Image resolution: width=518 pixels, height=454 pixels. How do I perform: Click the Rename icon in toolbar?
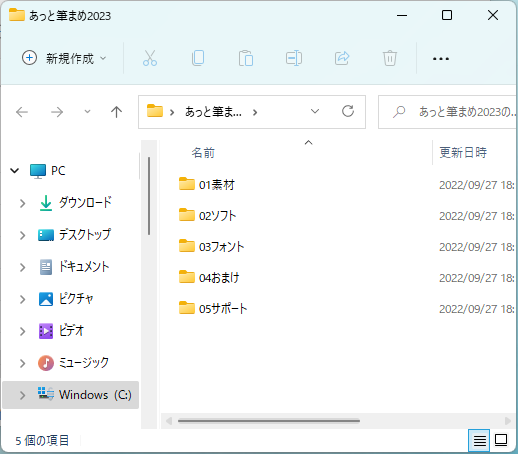tap(294, 58)
